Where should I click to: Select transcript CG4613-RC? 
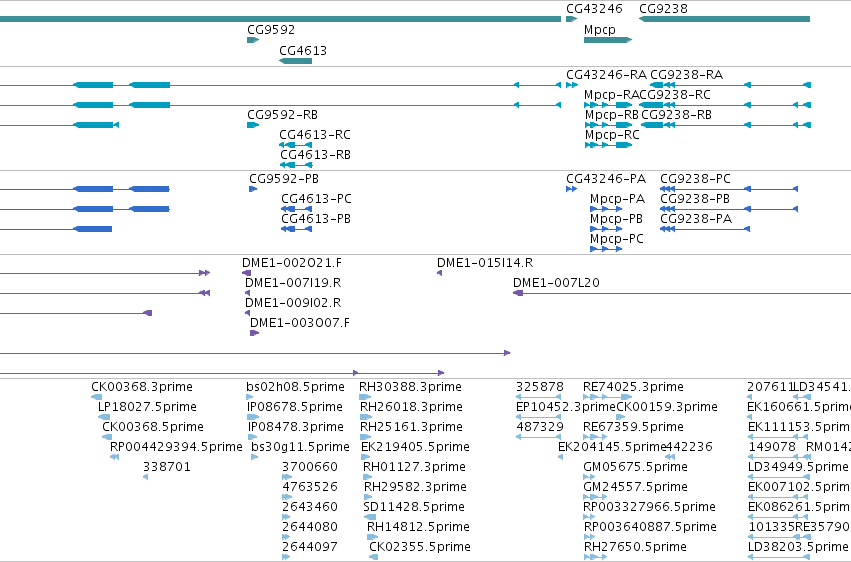point(315,135)
